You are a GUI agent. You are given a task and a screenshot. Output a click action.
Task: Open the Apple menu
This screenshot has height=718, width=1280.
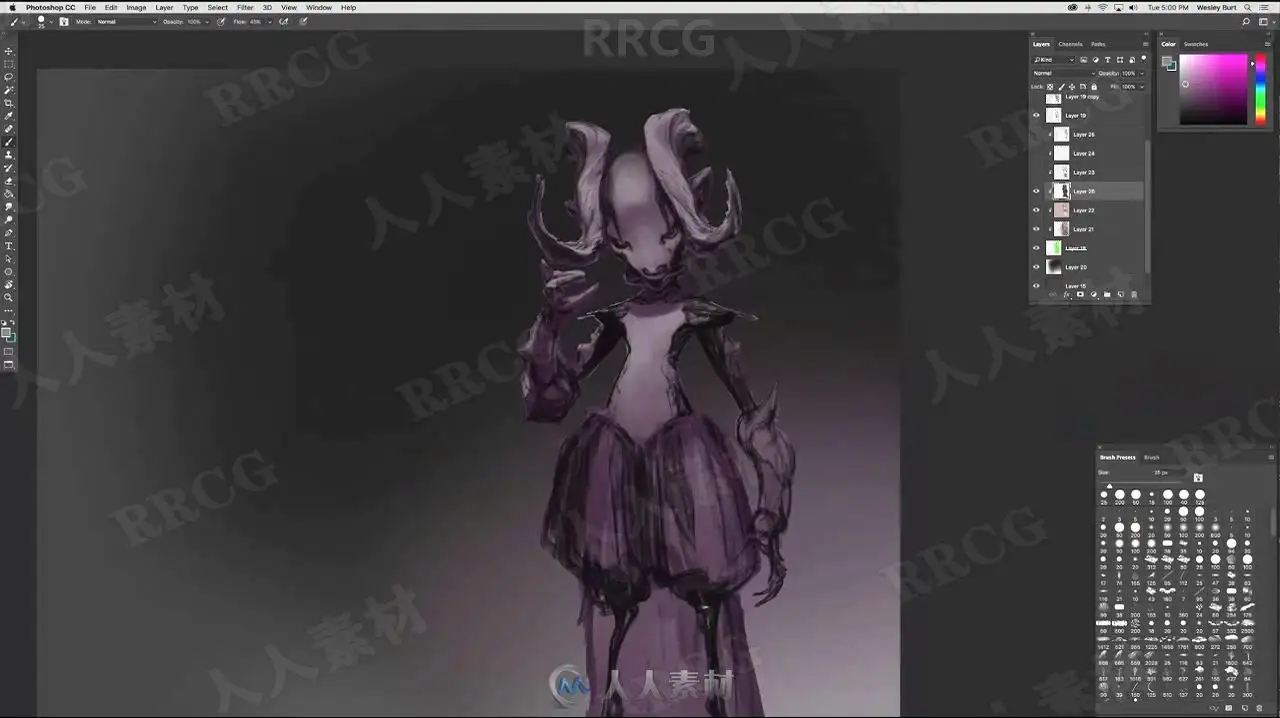click(12, 7)
